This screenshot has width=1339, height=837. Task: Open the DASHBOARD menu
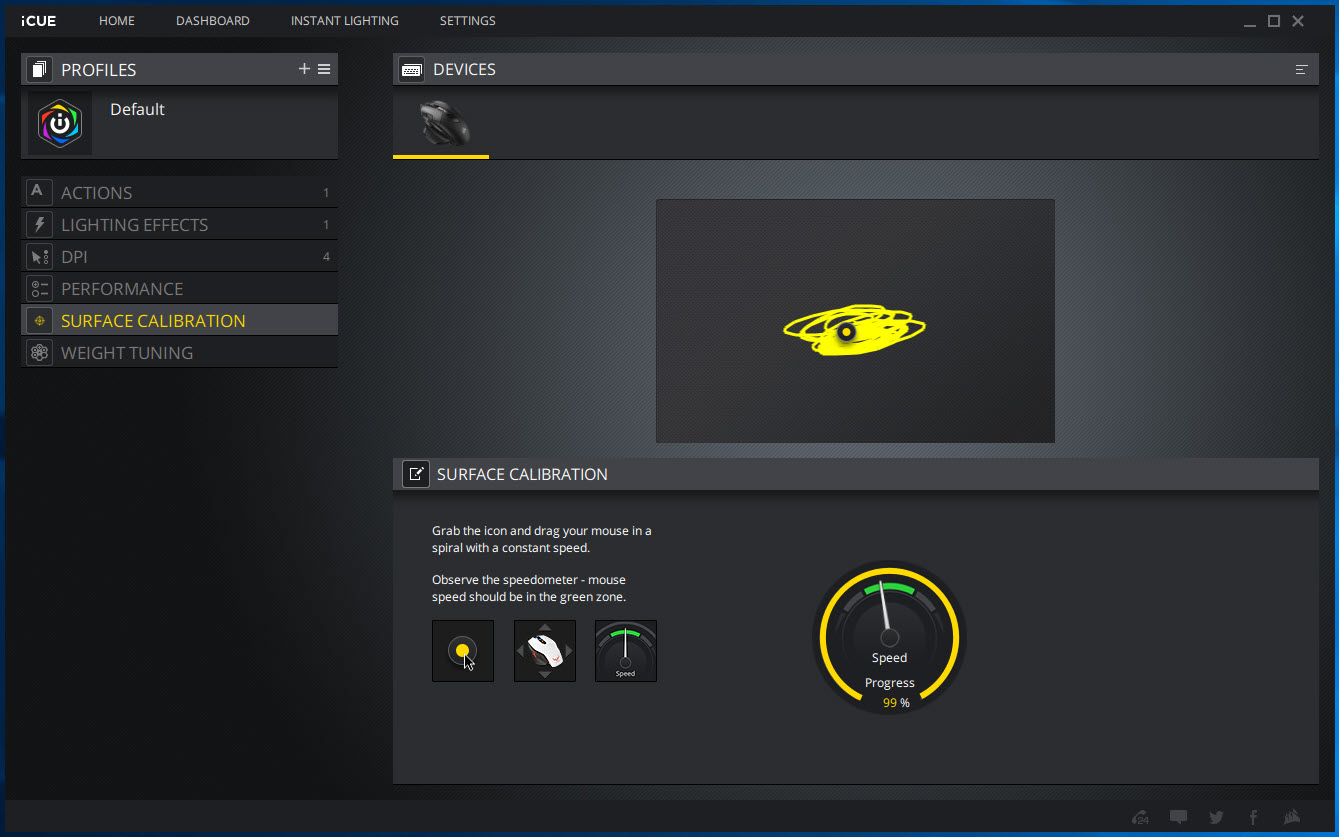[213, 21]
